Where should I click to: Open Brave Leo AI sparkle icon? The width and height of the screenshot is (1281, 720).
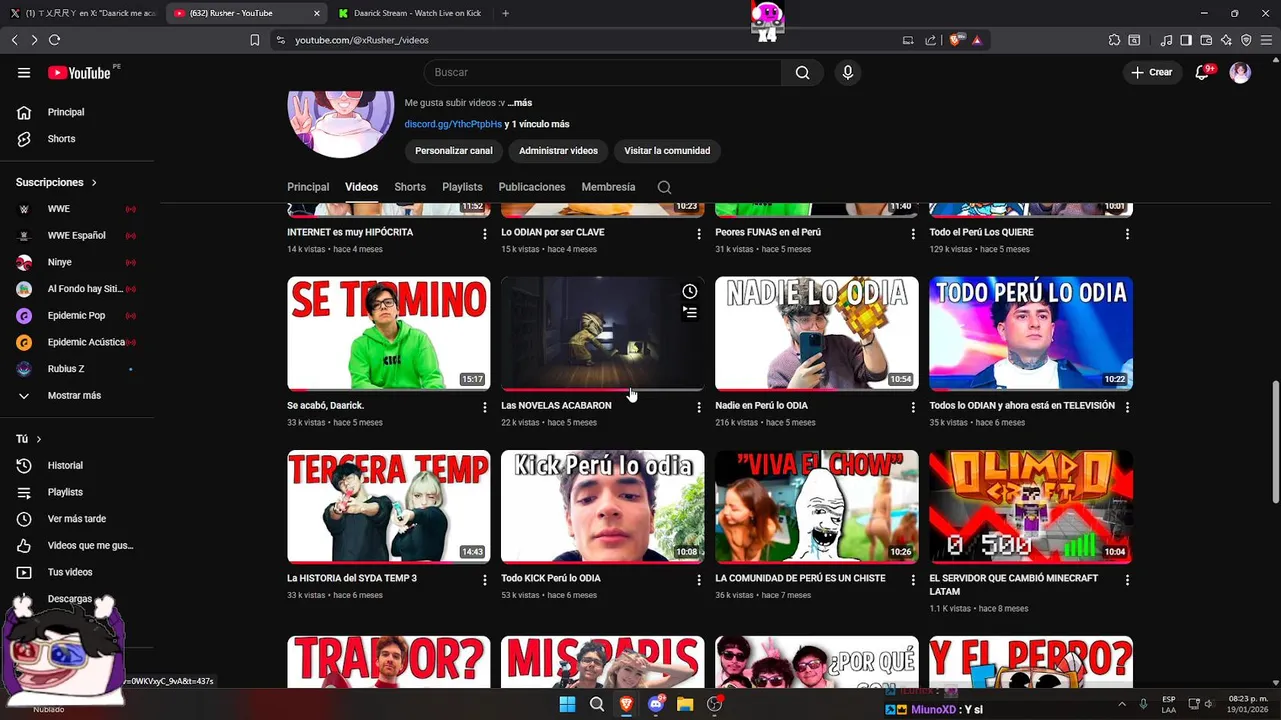coord(1226,40)
